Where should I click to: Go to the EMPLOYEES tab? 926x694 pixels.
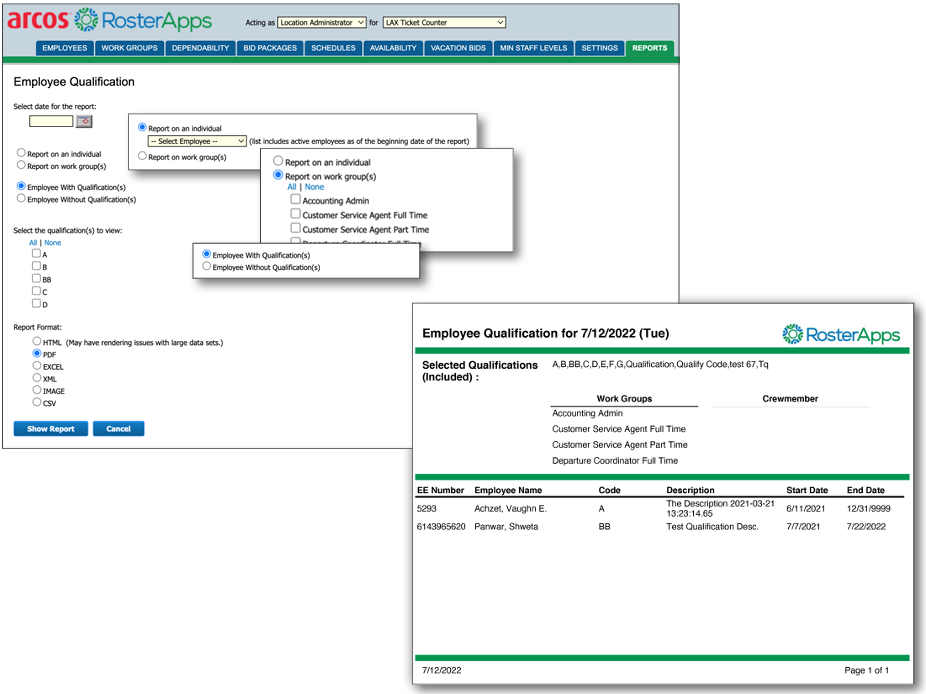pos(64,48)
